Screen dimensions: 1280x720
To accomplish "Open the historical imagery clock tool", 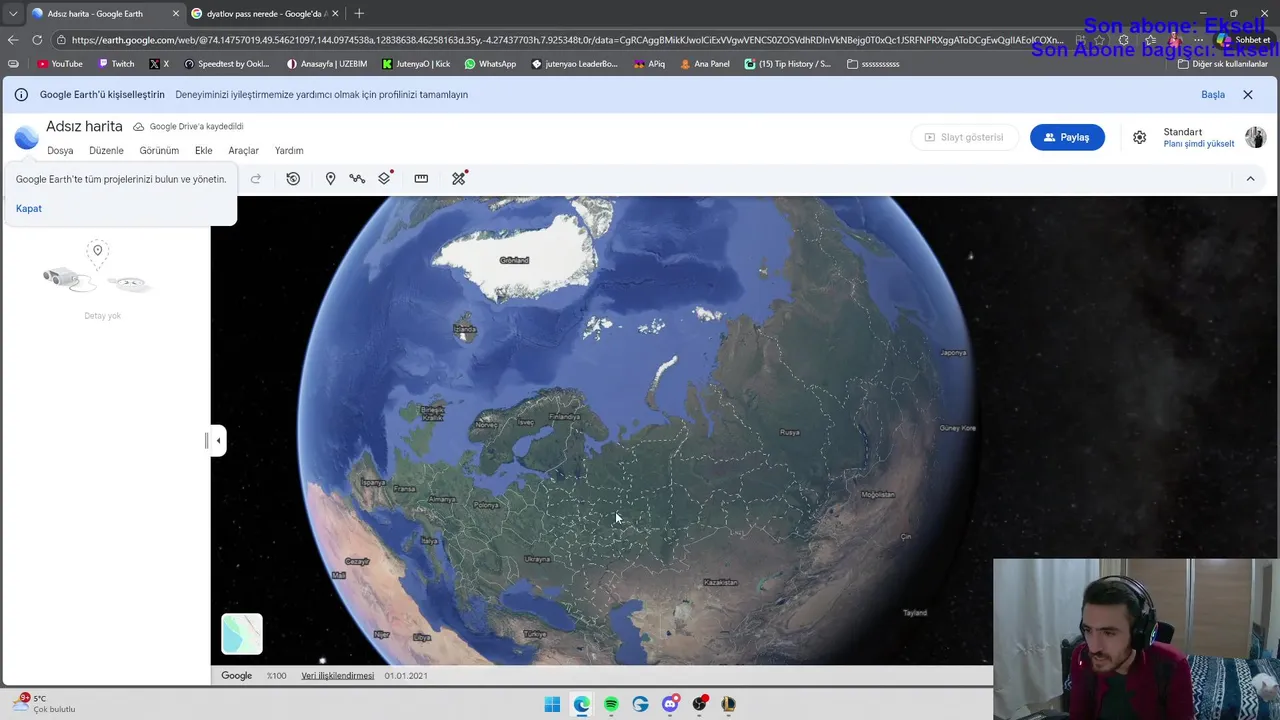I will 293,178.
